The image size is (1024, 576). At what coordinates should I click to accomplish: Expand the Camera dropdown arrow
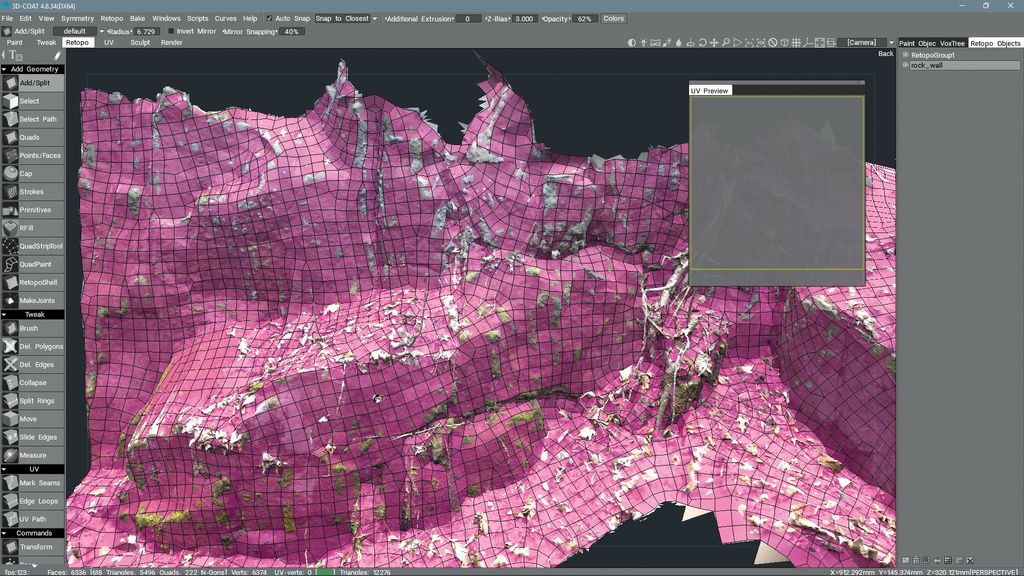click(x=891, y=42)
